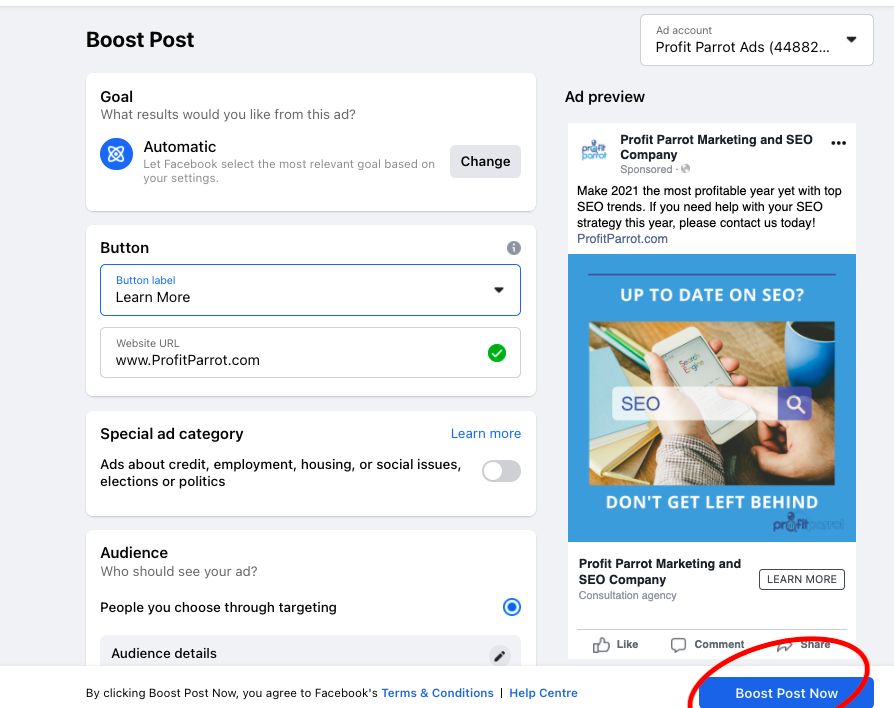
Task: Click the public globe icon beside Sponsored
Action: [685, 169]
